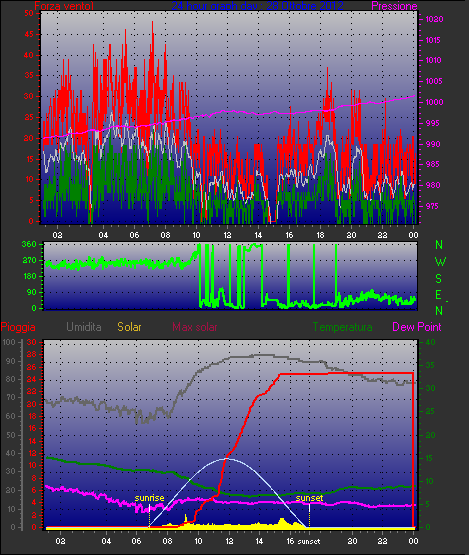
Task: Click hour 20 on bottom chart axis
Action: point(352,541)
